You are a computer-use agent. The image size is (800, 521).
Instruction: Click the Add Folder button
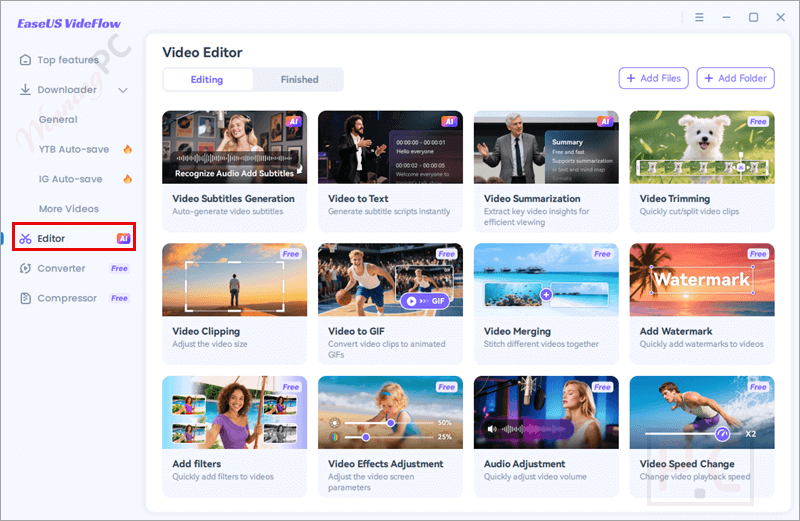(x=735, y=78)
